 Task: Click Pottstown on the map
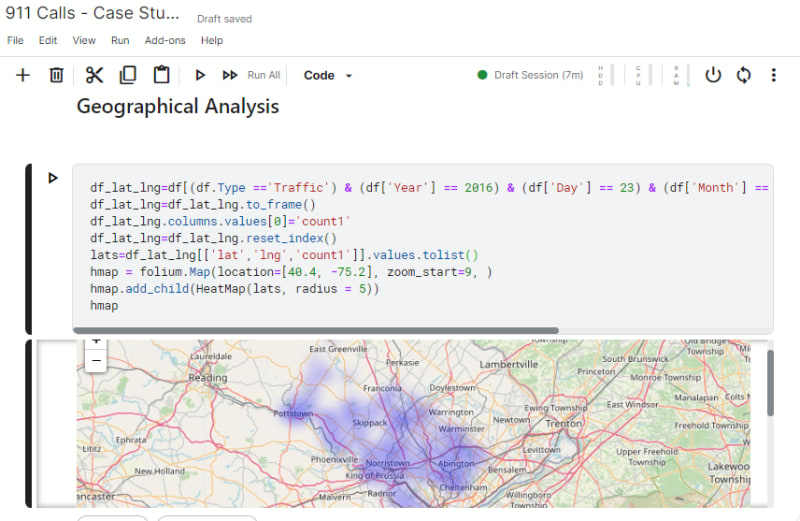point(293,413)
